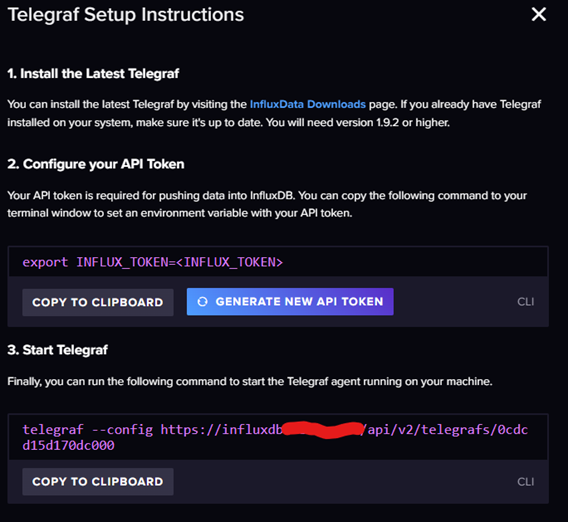Click the CLI label under telegraf command

[x=526, y=482]
